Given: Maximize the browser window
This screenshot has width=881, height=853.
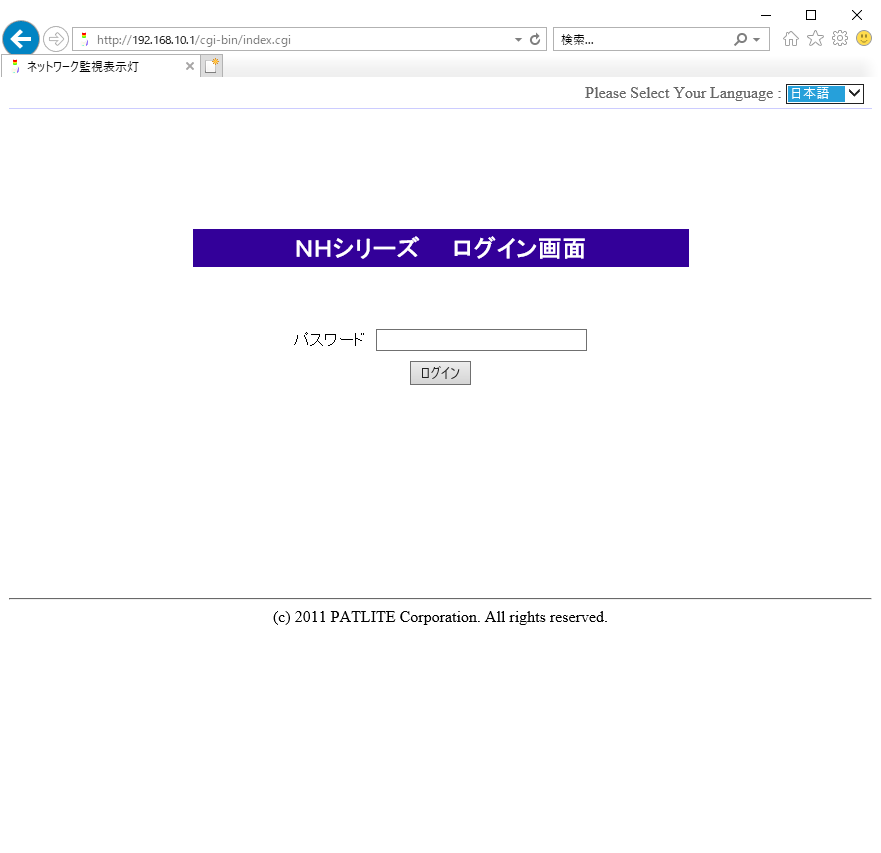Looking at the screenshot, I should click(811, 15).
